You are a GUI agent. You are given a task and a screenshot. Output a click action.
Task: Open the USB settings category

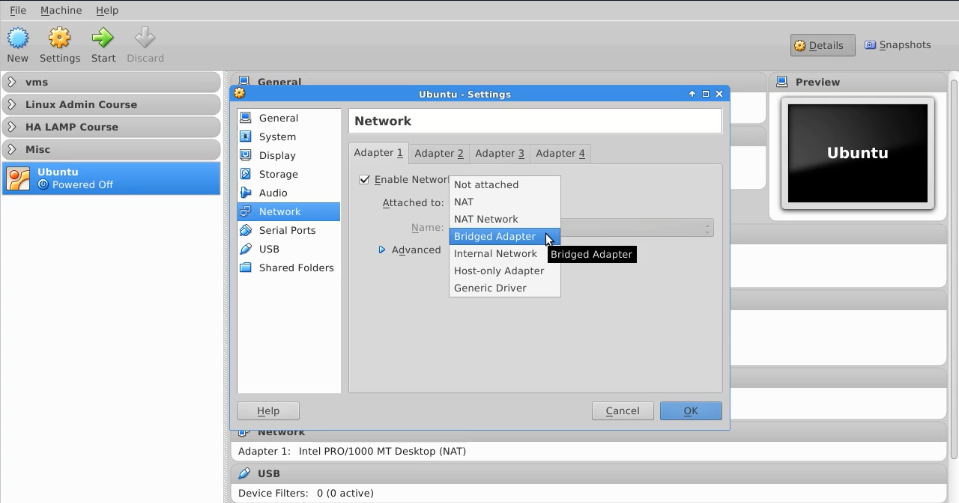(x=269, y=249)
